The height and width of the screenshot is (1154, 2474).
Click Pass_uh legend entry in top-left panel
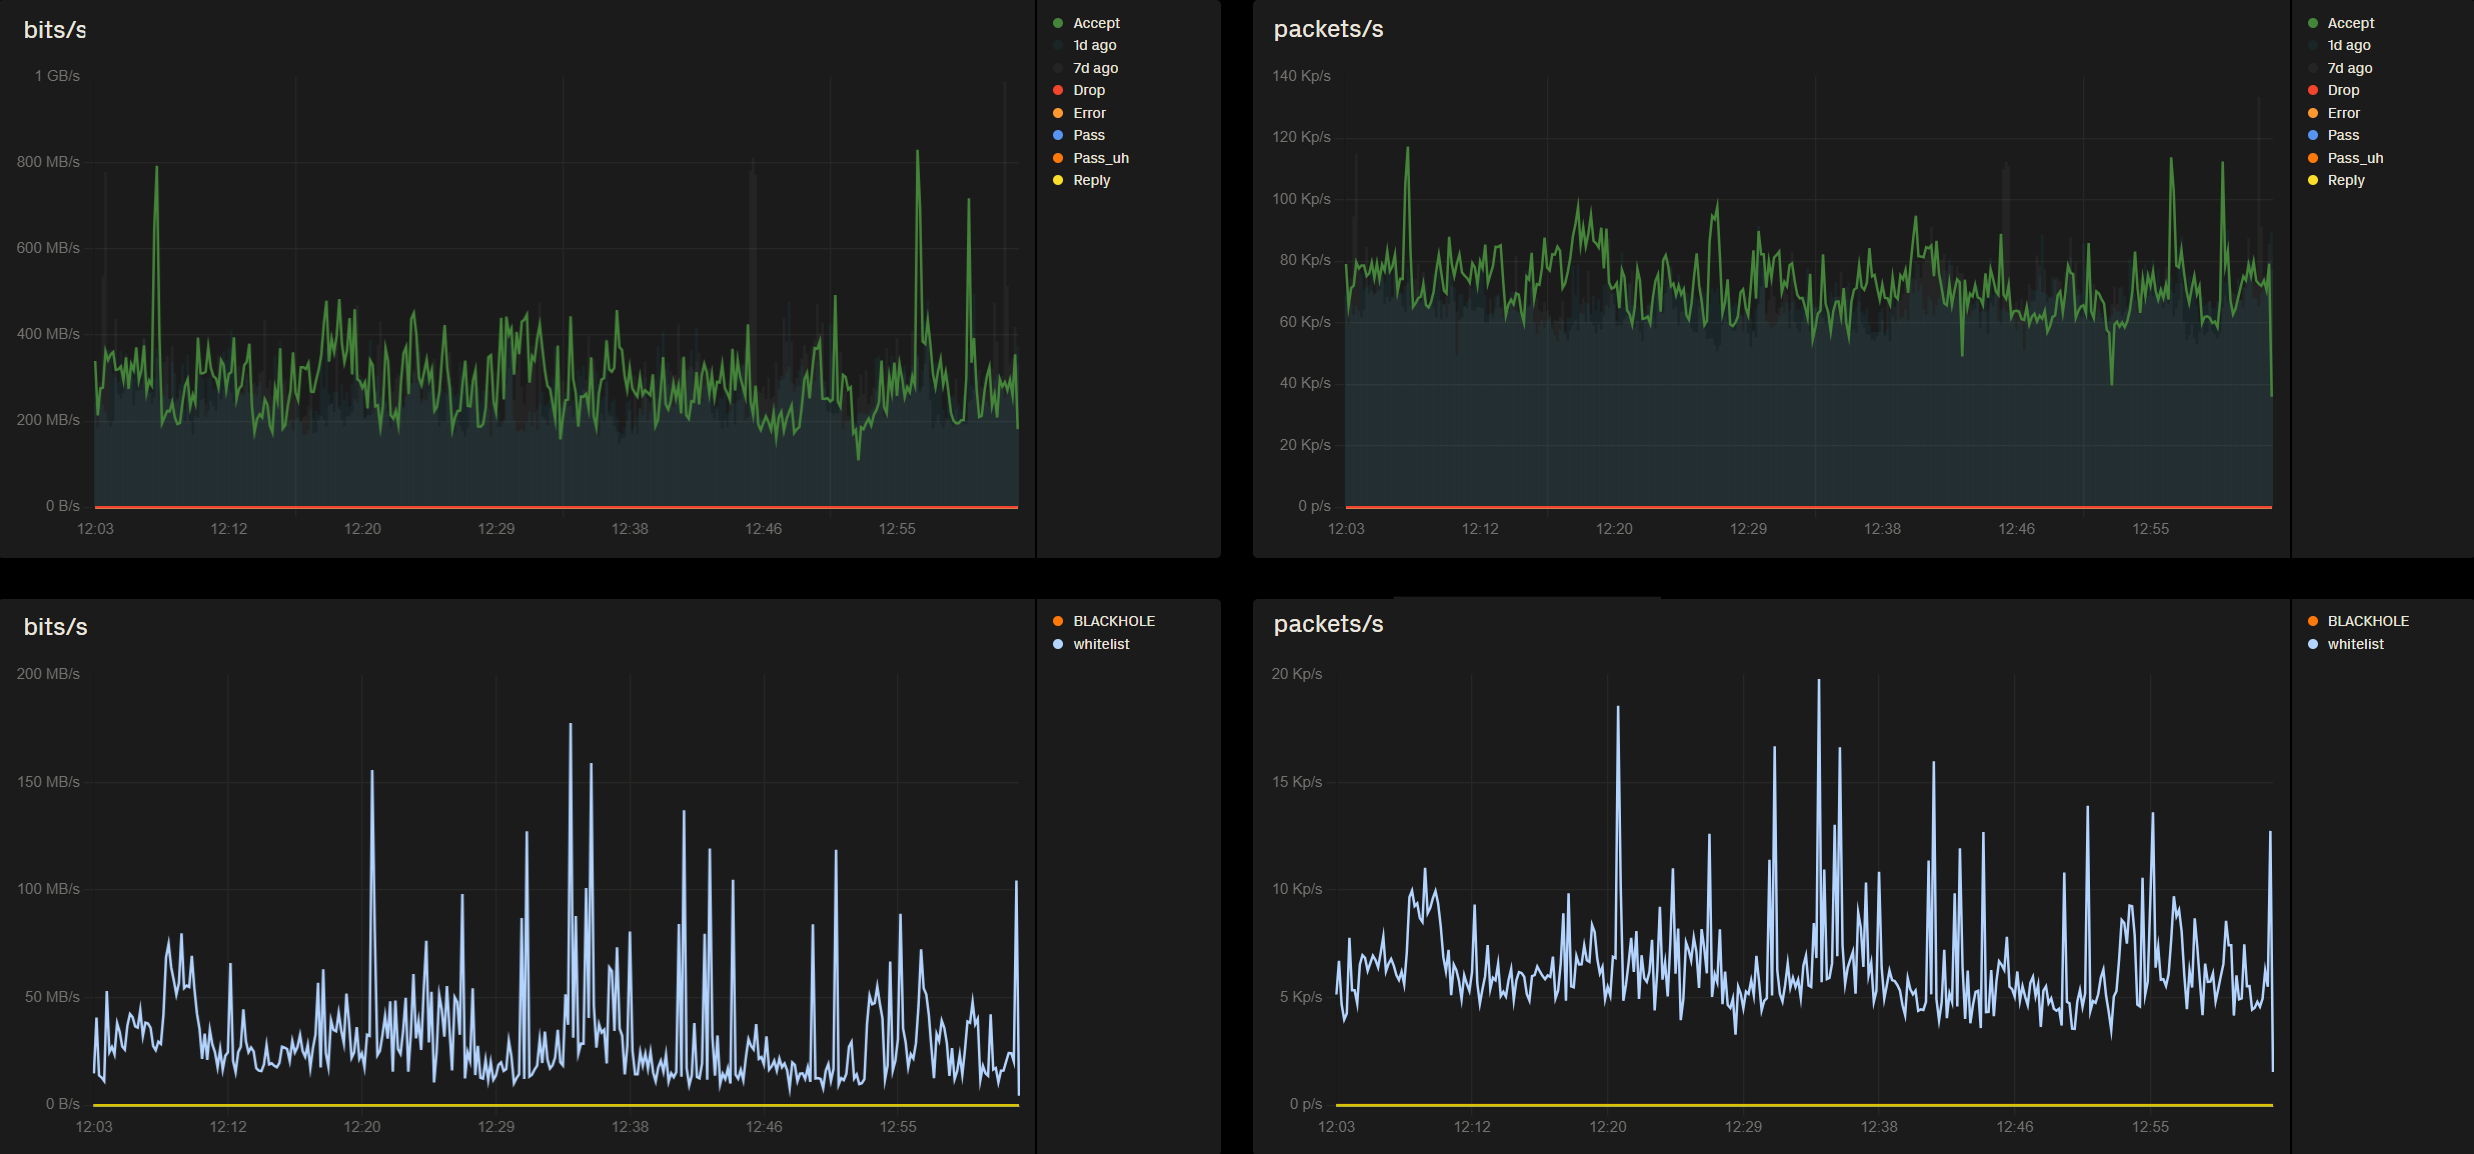pos(1100,158)
